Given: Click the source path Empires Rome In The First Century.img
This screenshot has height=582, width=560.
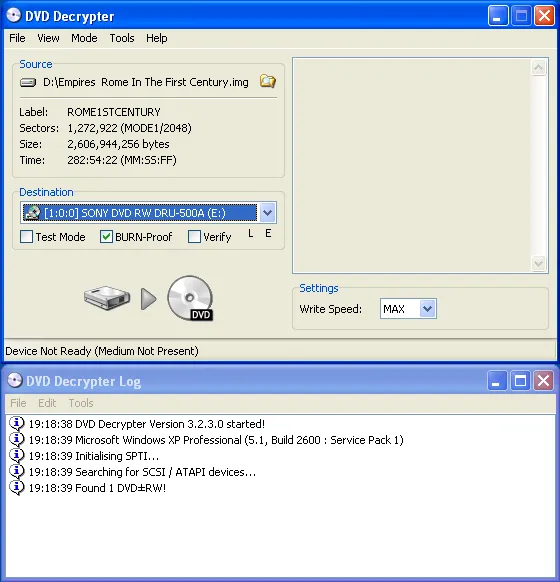Looking at the screenshot, I should (x=146, y=82).
